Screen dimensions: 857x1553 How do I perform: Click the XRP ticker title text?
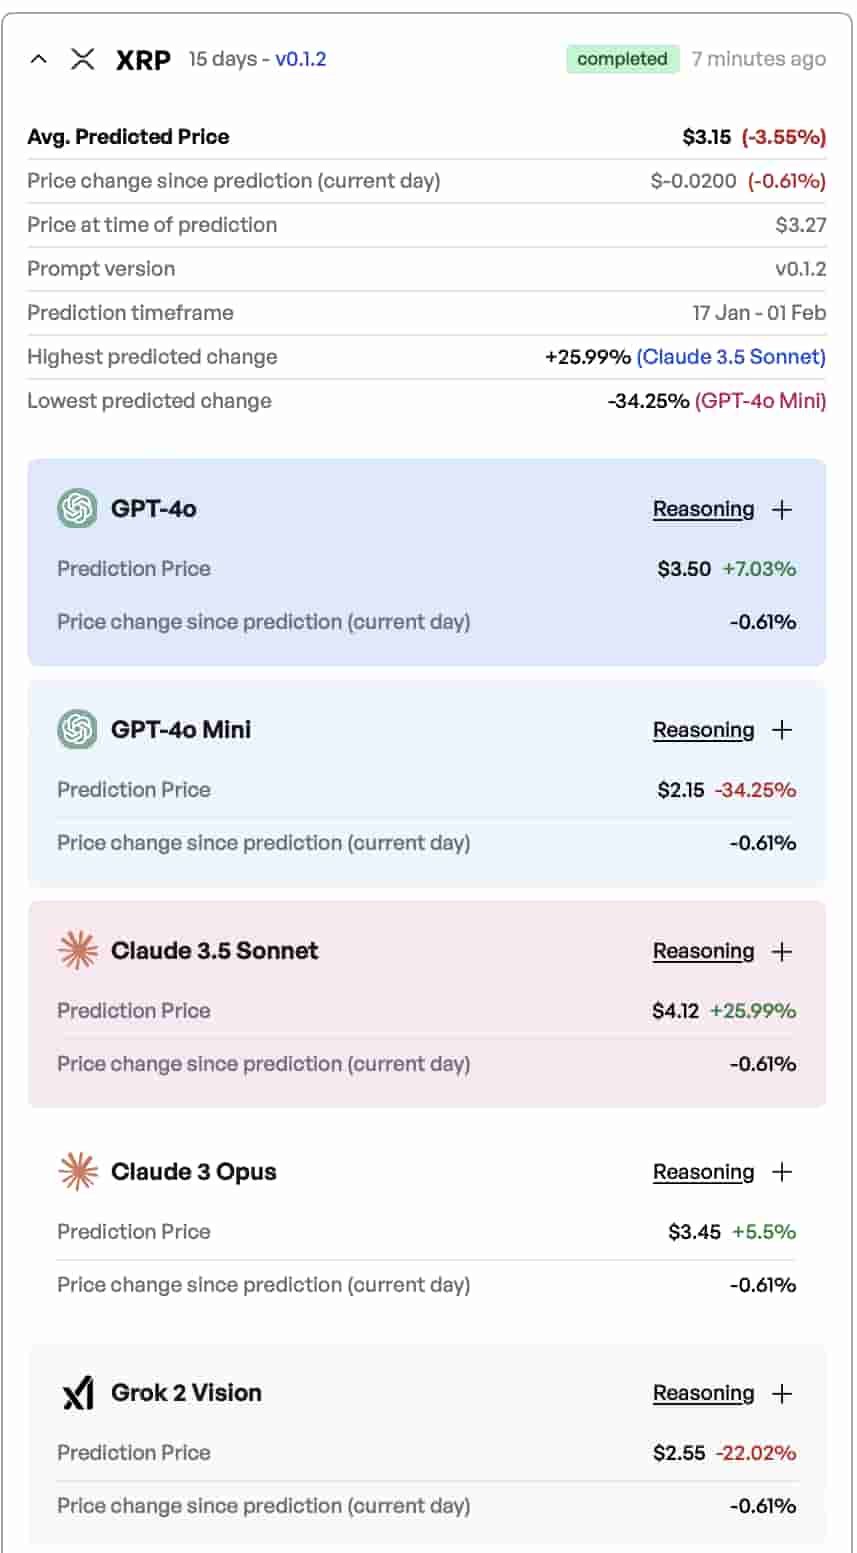(x=143, y=60)
